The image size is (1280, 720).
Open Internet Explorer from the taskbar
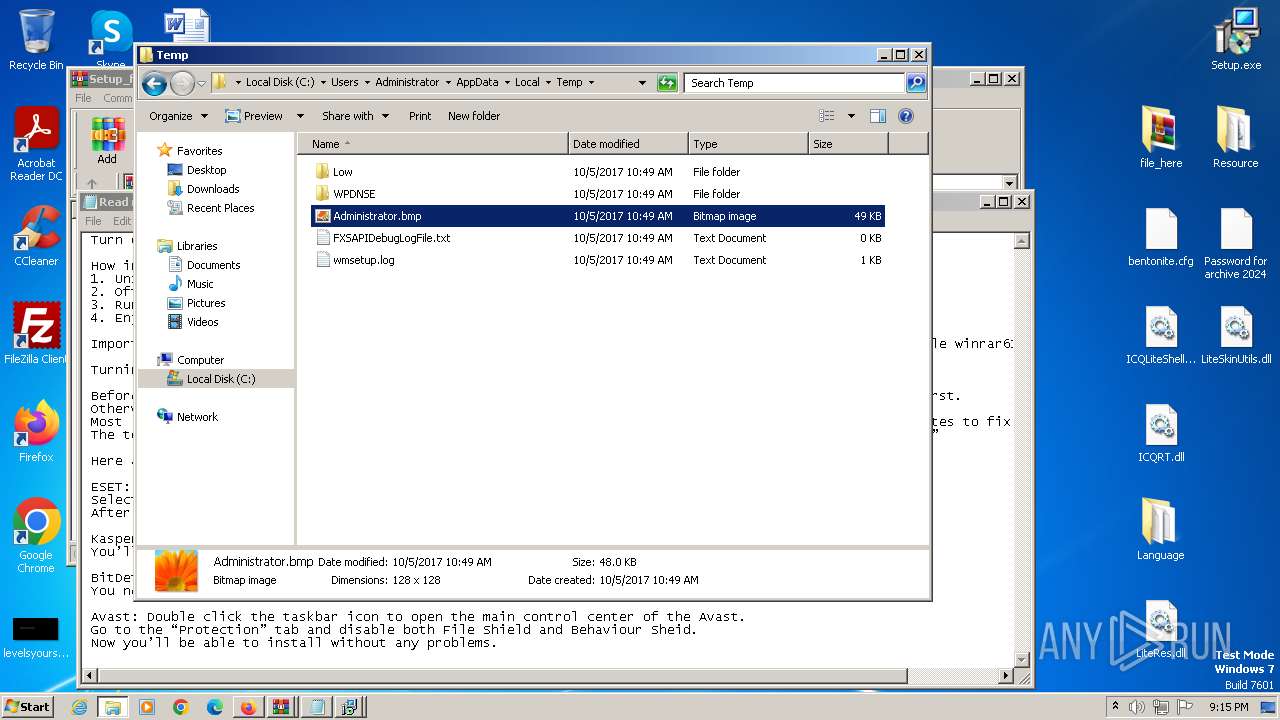pyautogui.click(x=80, y=707)
